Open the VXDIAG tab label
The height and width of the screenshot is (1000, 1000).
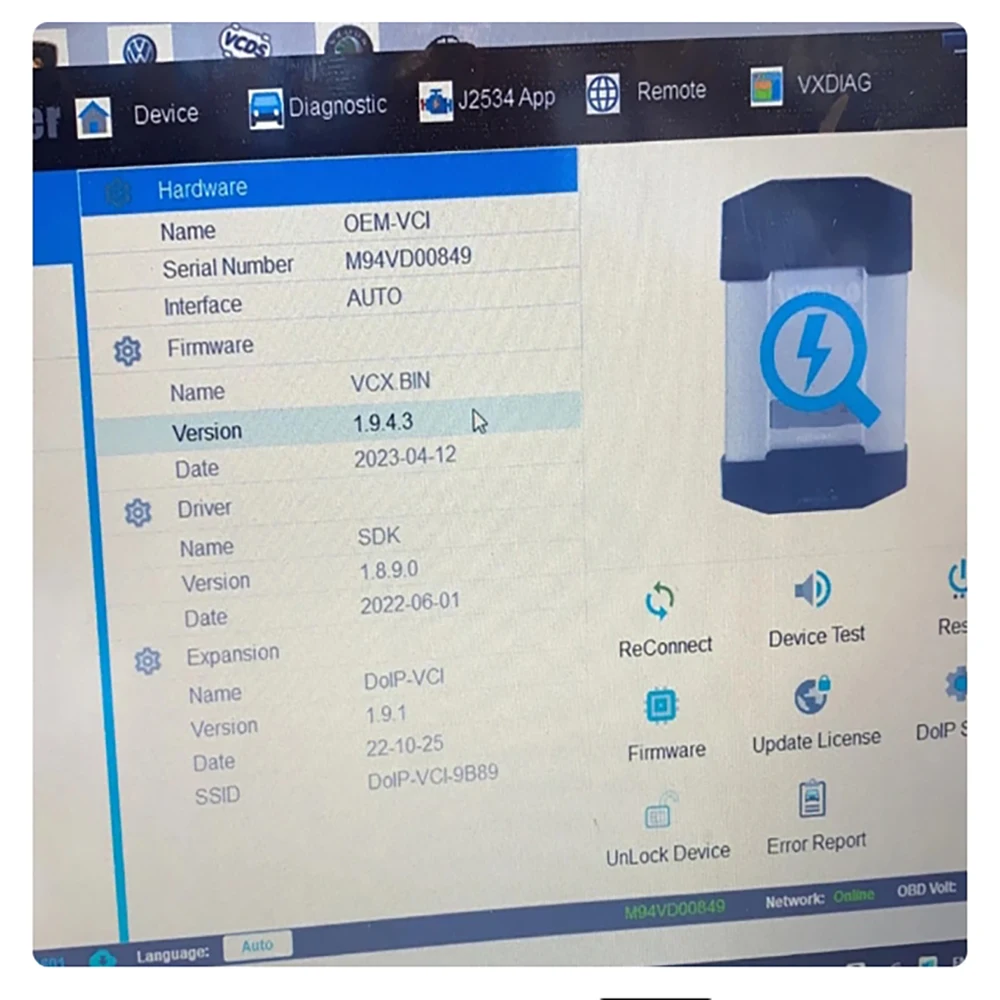[834, 84]
